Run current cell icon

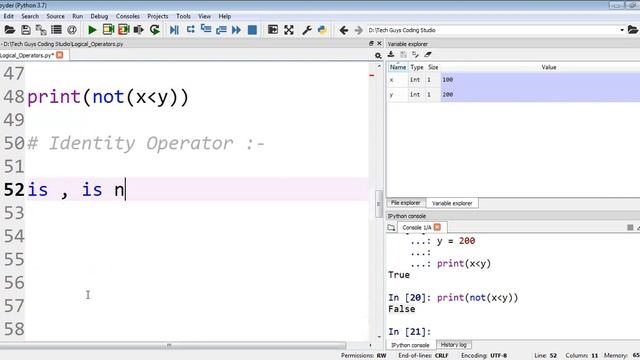pos(108,30)
